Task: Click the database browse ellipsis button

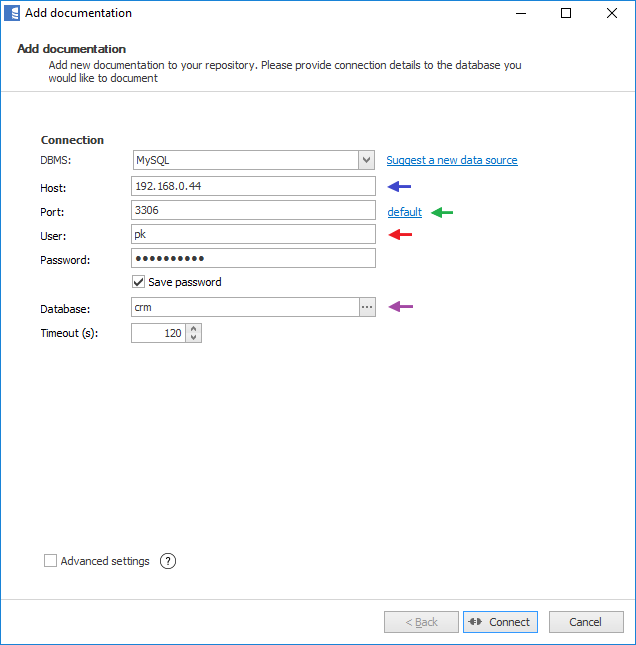Action: [367, 308]
